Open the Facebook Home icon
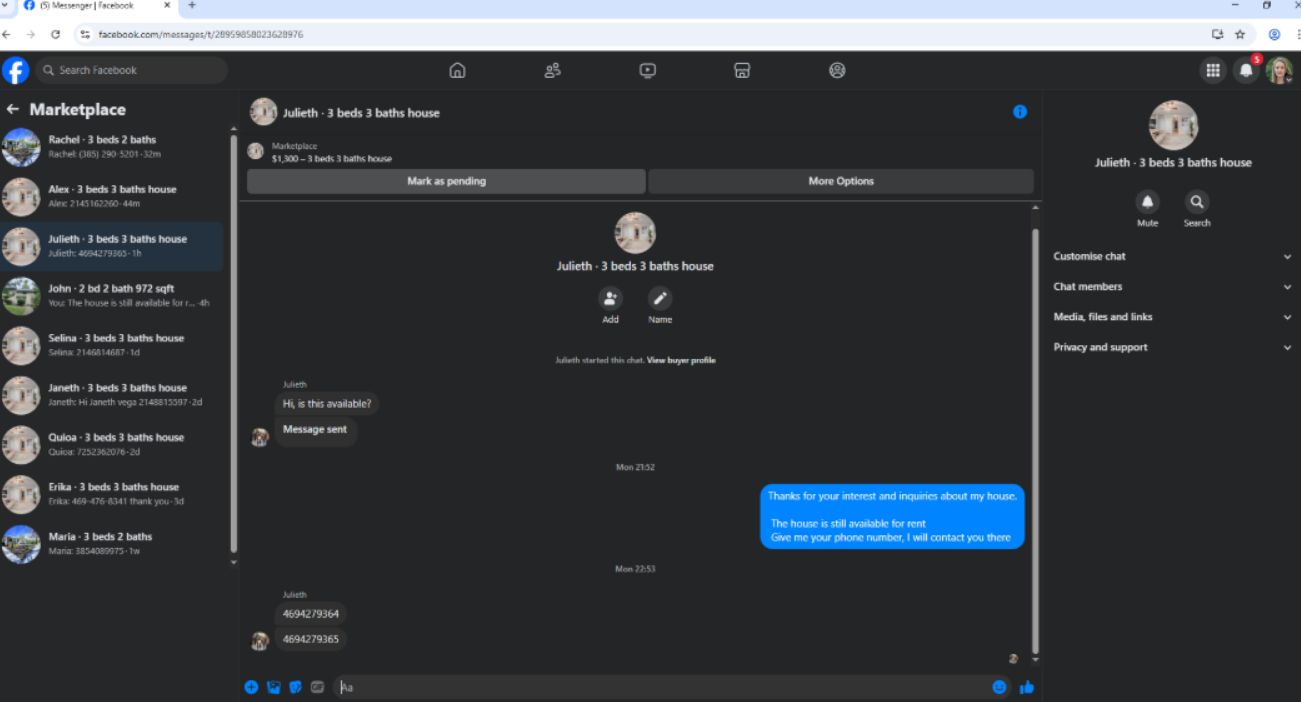The width and height of the screenshot is (1301, 702). (457, 70)
